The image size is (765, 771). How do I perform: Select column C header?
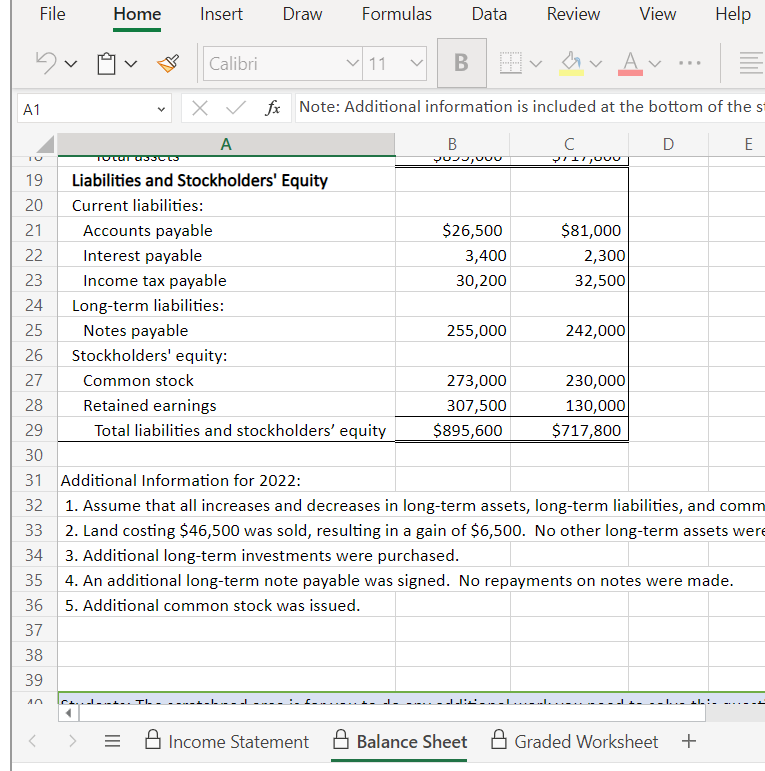[x=569, y=144]
